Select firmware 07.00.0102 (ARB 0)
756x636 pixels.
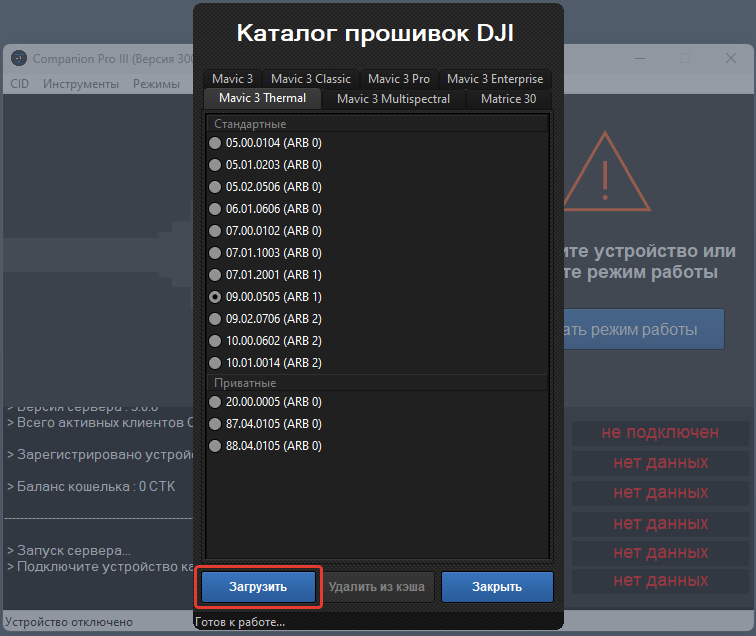[215, 231]
